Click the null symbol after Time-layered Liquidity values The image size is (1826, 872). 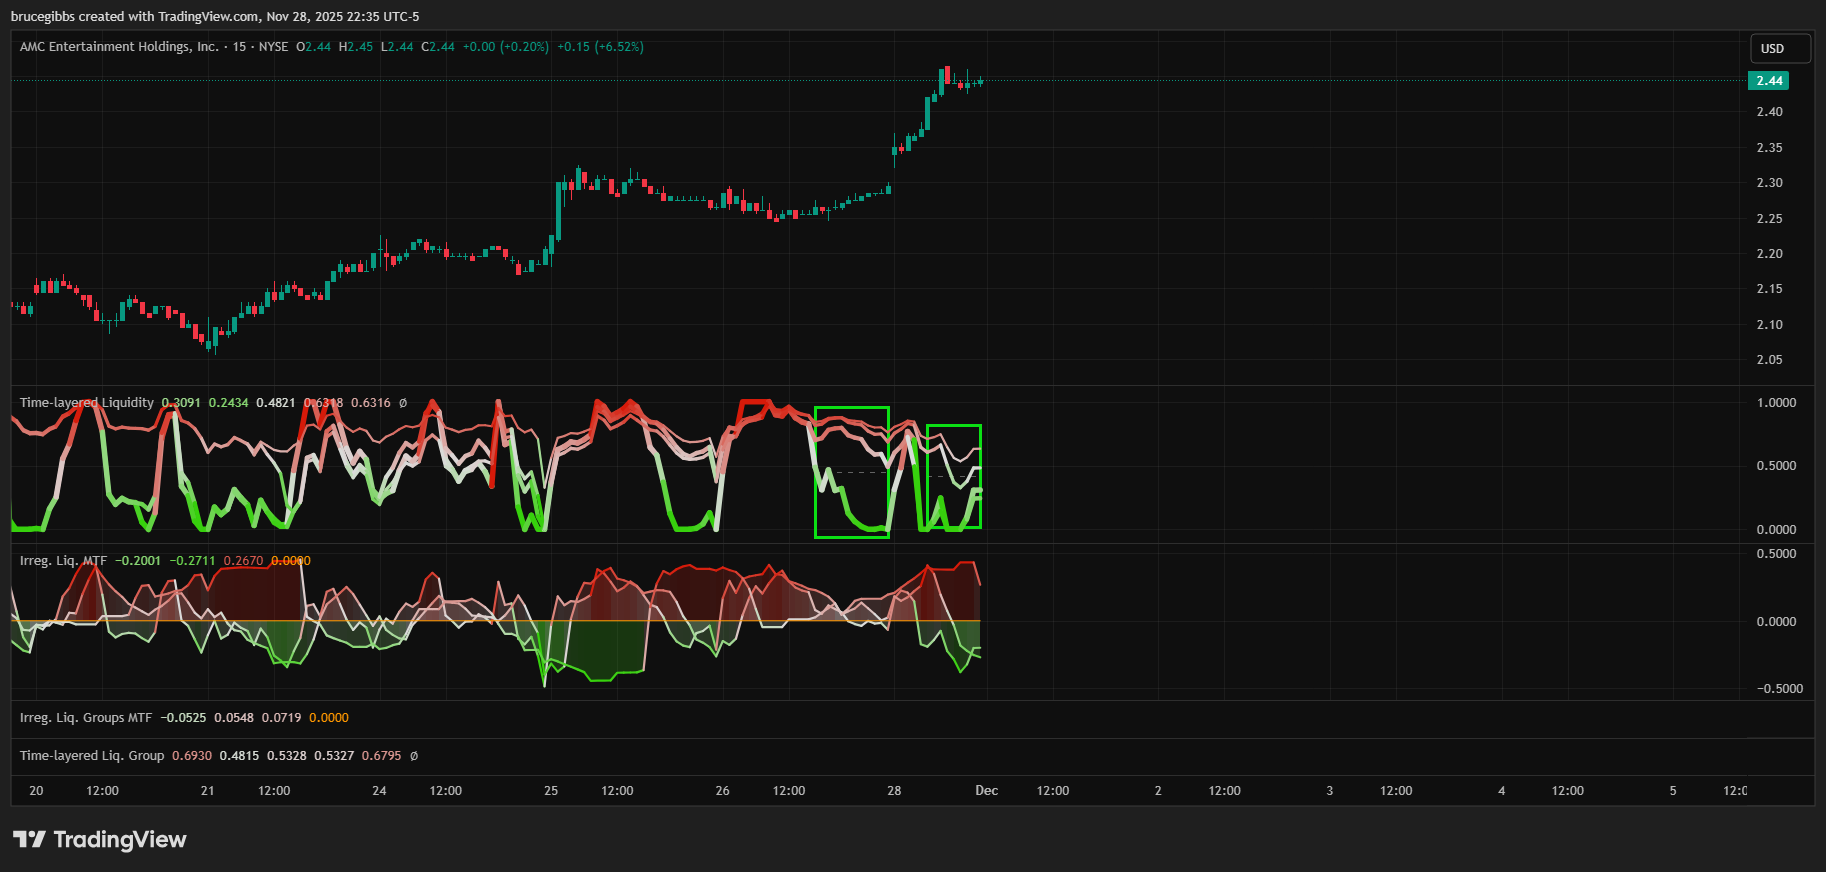tap(403, 403)
